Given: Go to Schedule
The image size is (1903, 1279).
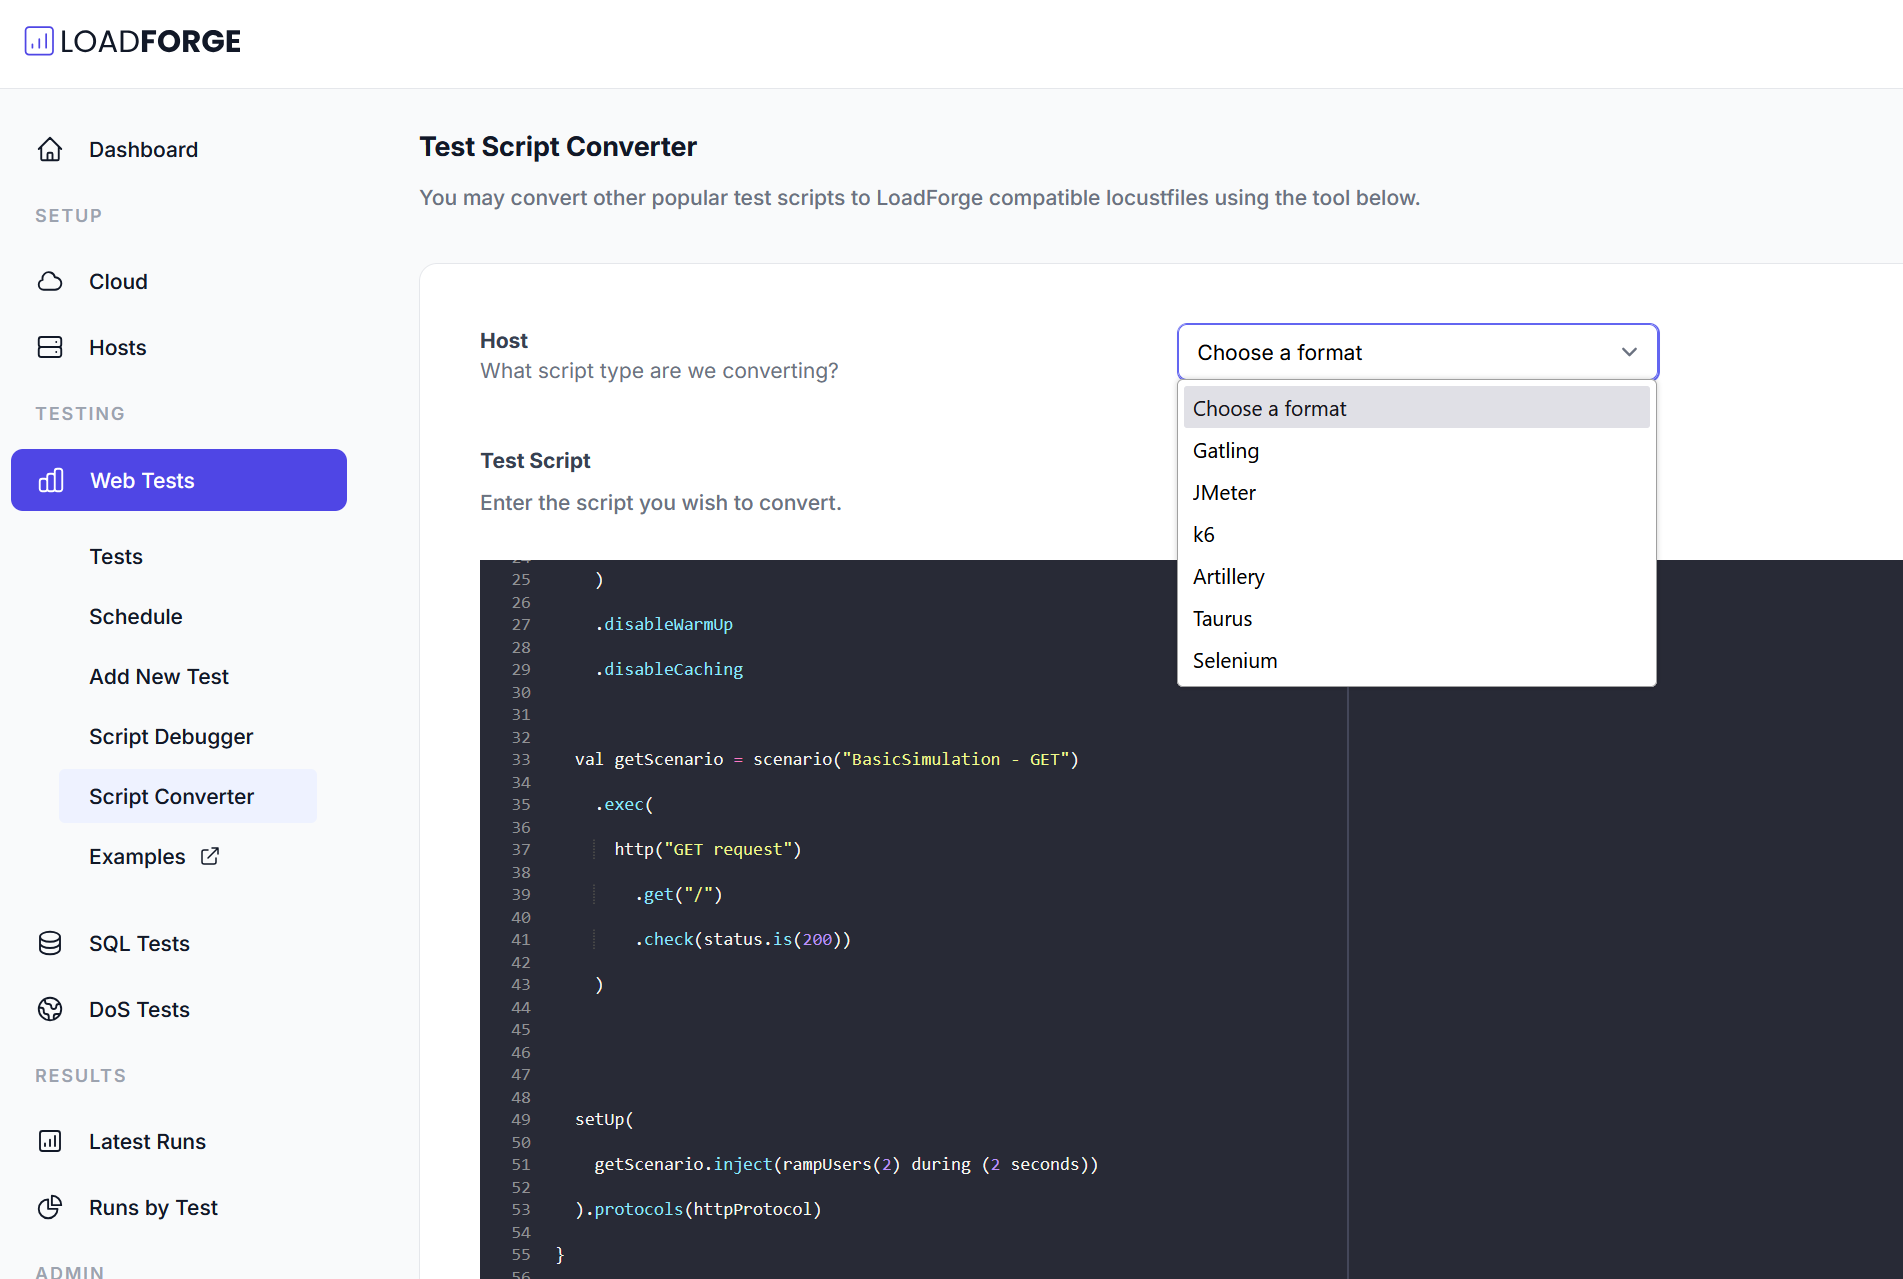Looking at the screenshot, I should tap(136, 616).
